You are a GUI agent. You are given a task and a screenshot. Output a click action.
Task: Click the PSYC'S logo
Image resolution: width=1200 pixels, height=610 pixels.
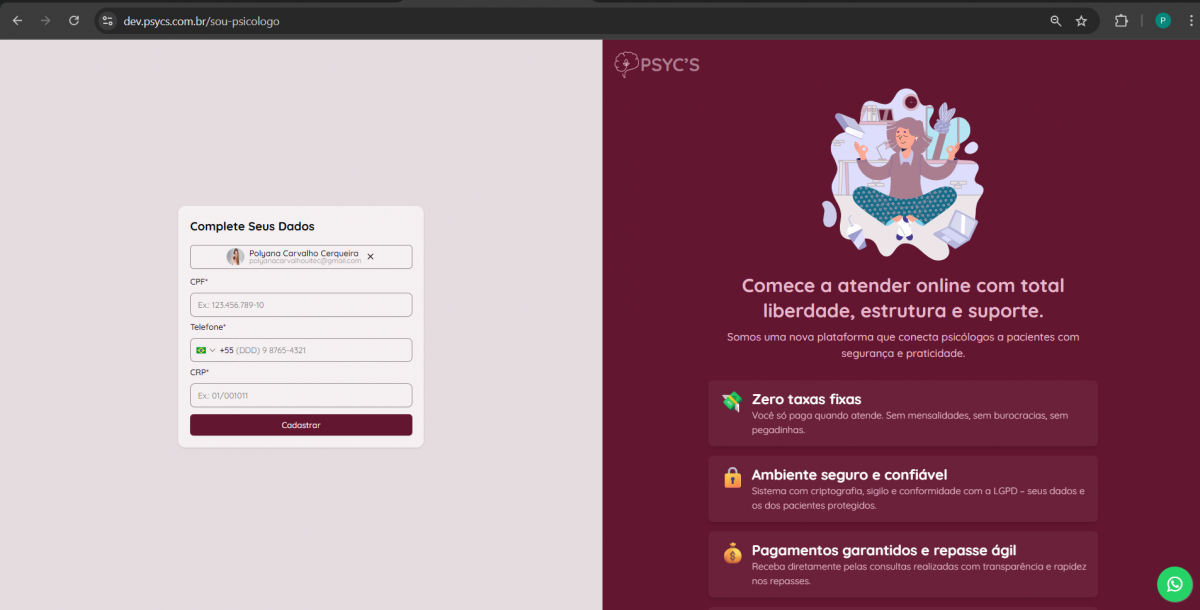click(x=657, y=65)
